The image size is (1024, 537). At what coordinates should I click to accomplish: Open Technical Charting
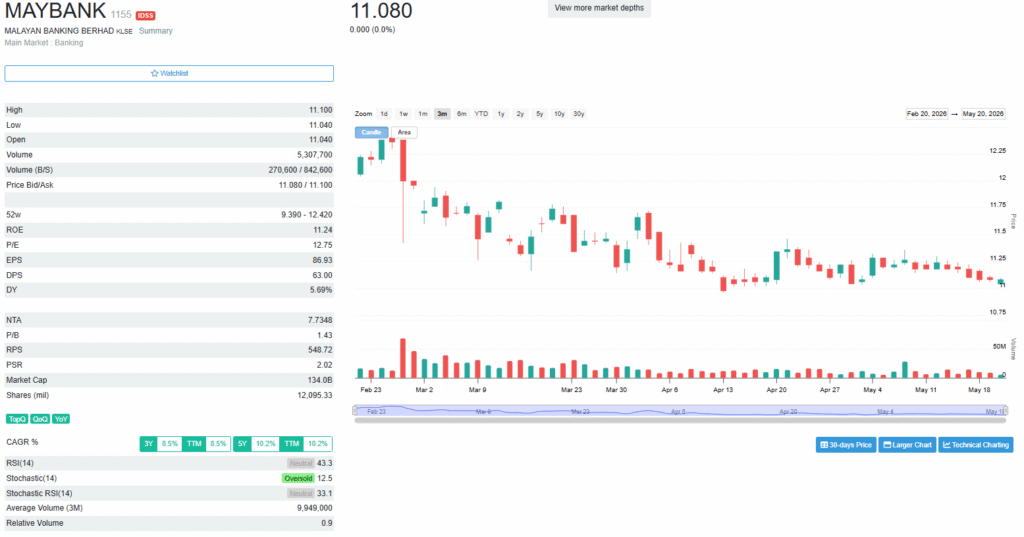coord(976,445)
